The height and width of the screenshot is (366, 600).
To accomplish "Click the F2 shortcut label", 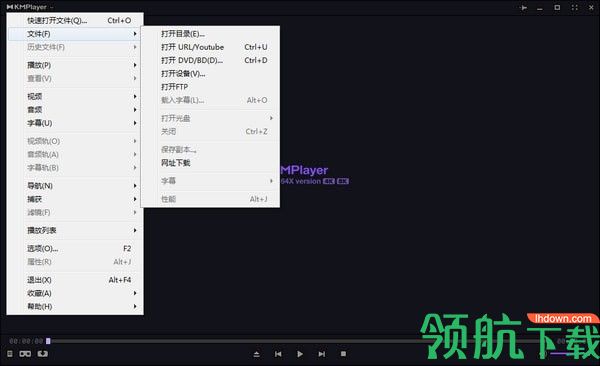I will pyautogui.click(x=127, y=248).
